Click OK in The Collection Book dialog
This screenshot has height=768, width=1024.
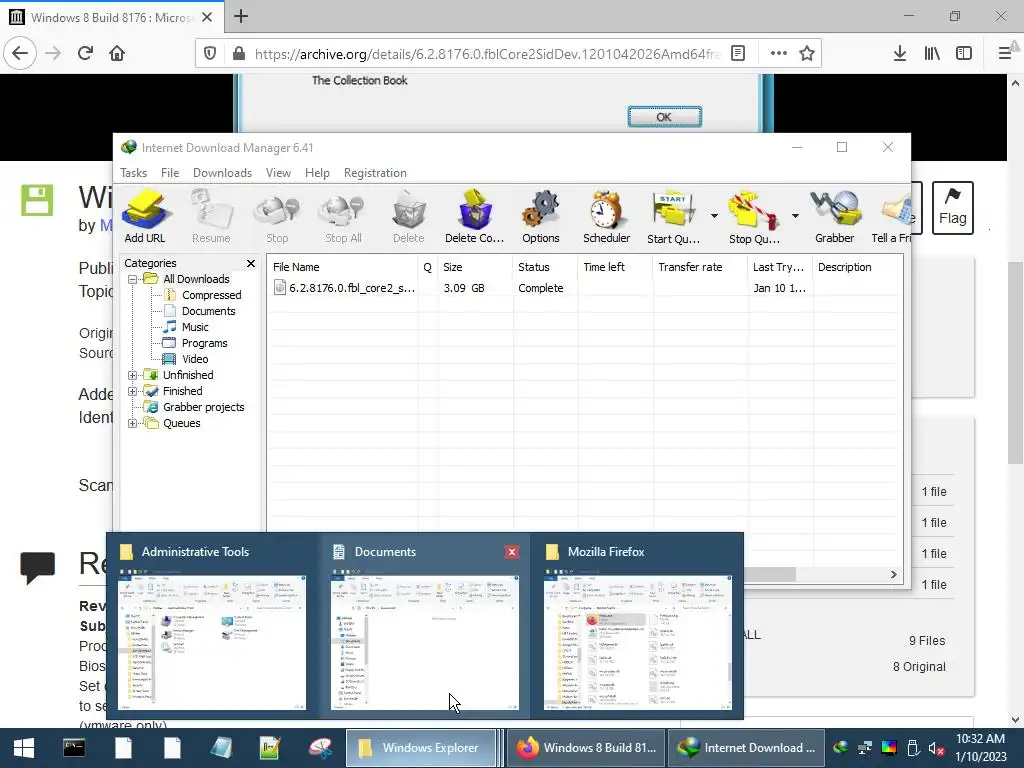tap(664, 117)
